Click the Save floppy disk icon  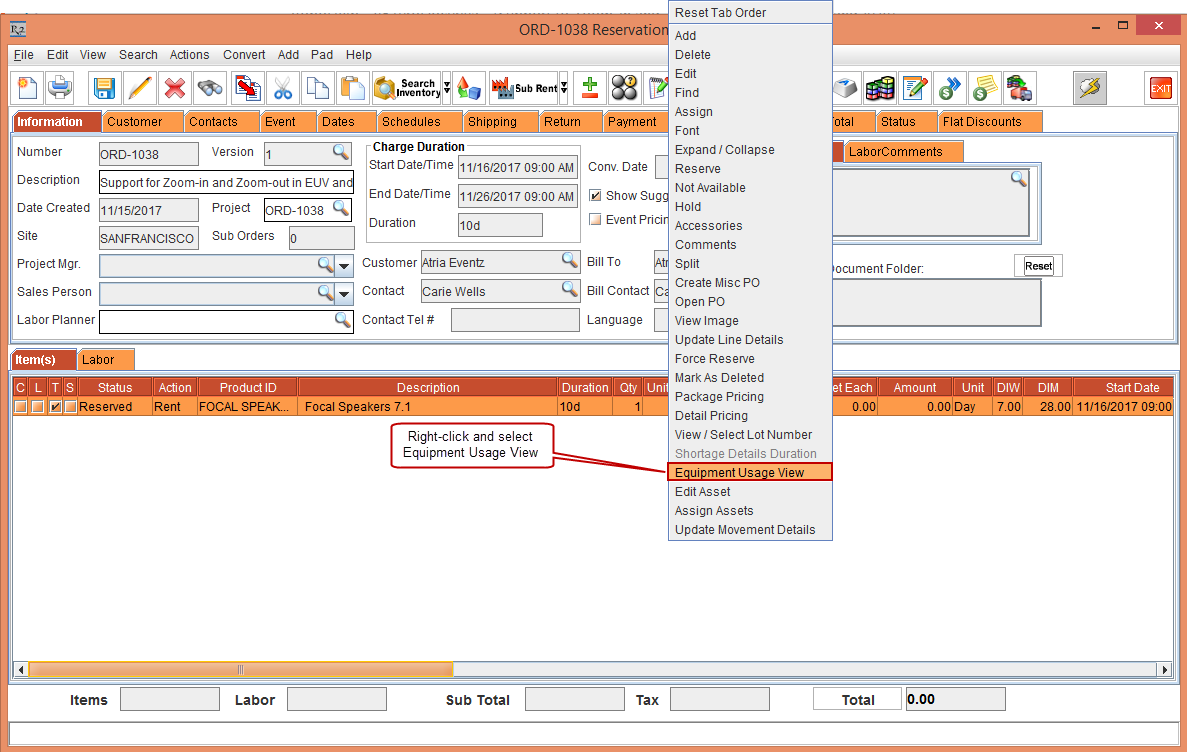tap(104, 88)
